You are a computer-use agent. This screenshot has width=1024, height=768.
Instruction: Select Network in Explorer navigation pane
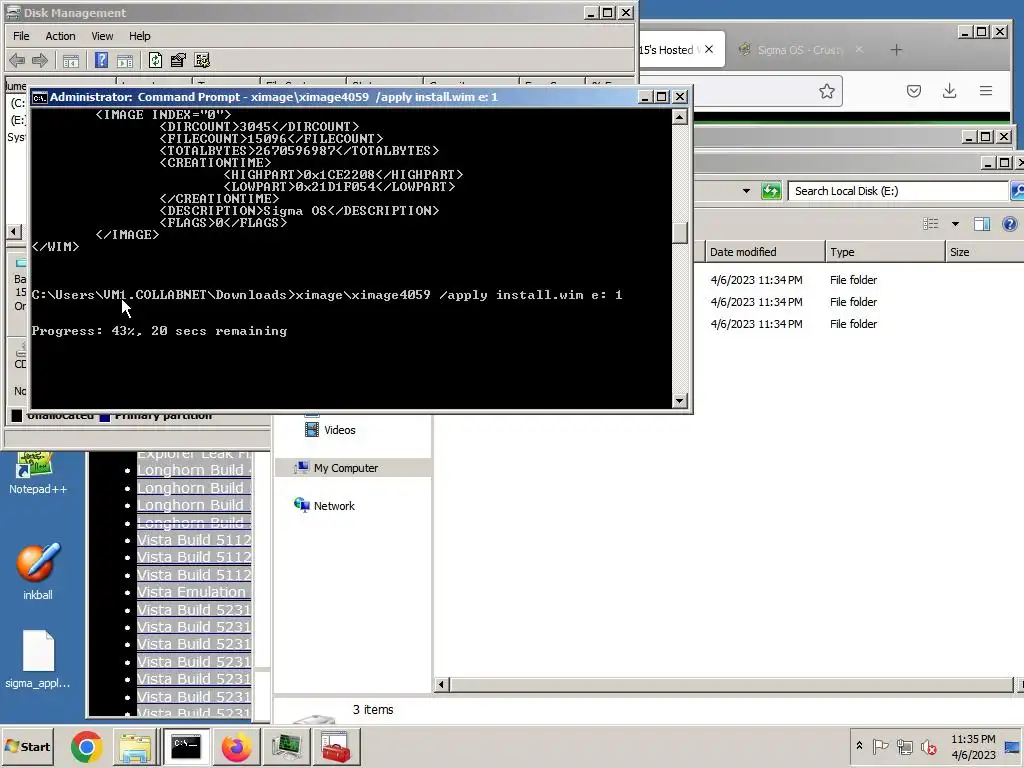(x=325, y=505)
